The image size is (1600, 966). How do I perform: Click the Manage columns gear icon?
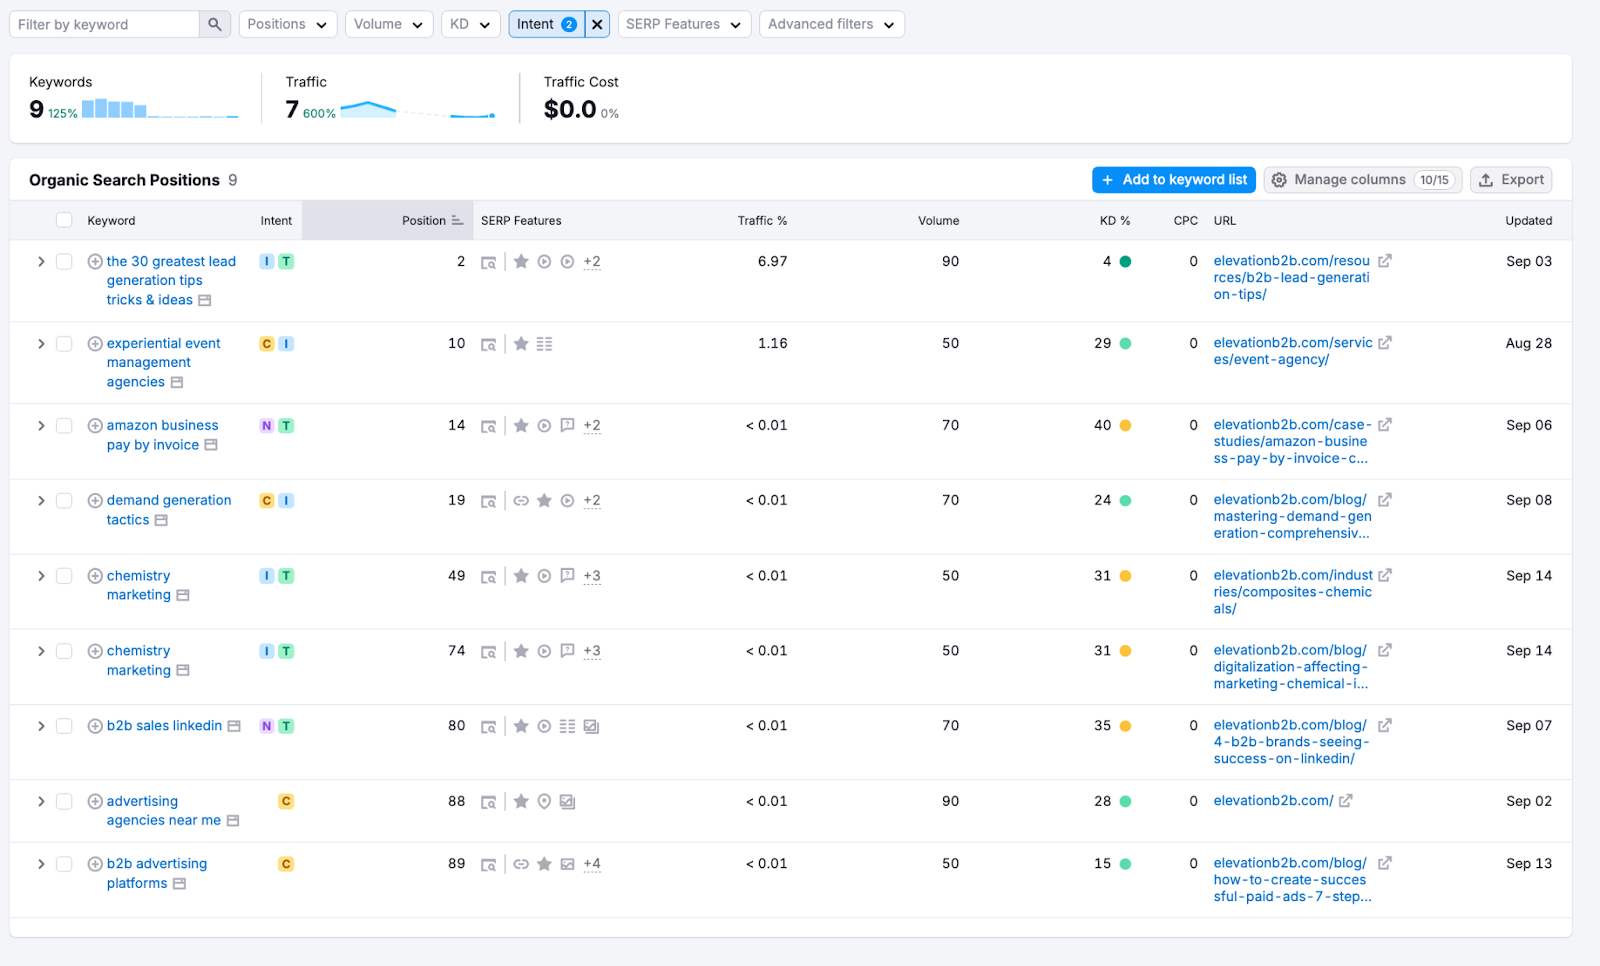point(1279,180)
